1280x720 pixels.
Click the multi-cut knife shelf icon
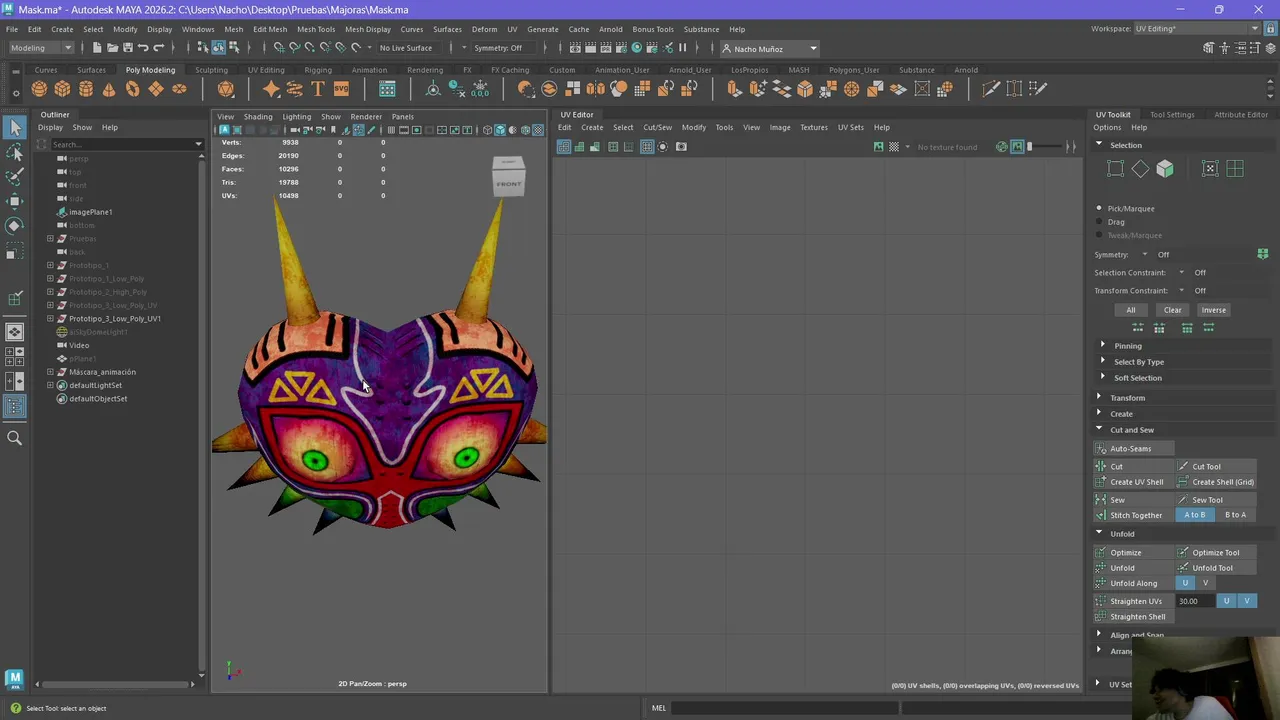click(x=991, y=89)
